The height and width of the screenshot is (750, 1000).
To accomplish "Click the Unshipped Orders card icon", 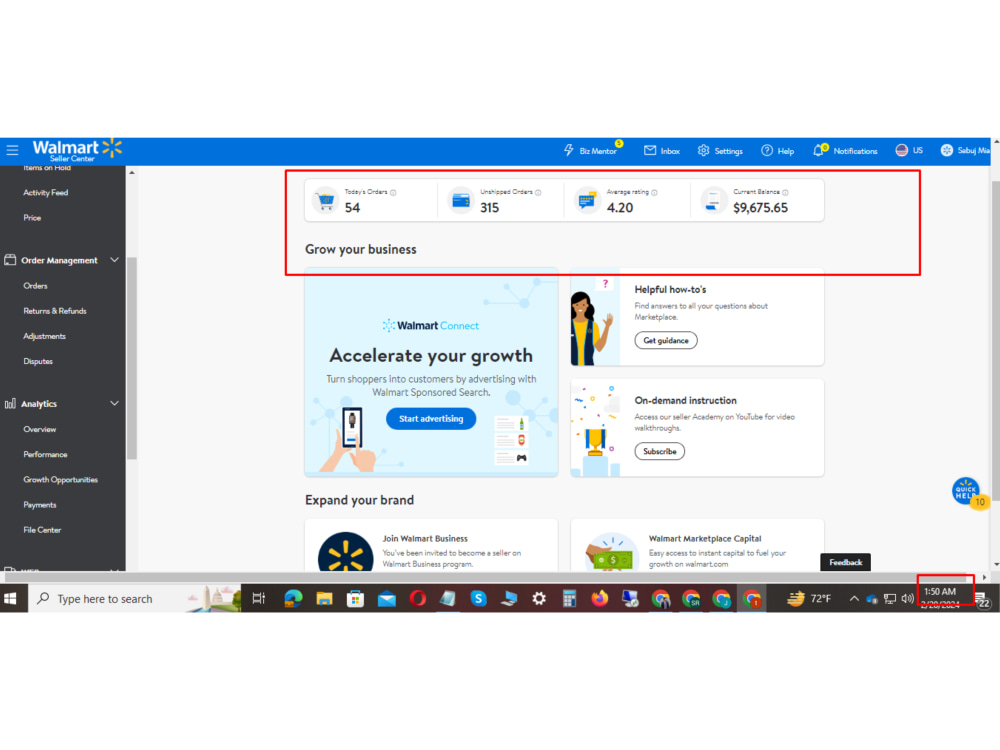I will tap(460, 201).
